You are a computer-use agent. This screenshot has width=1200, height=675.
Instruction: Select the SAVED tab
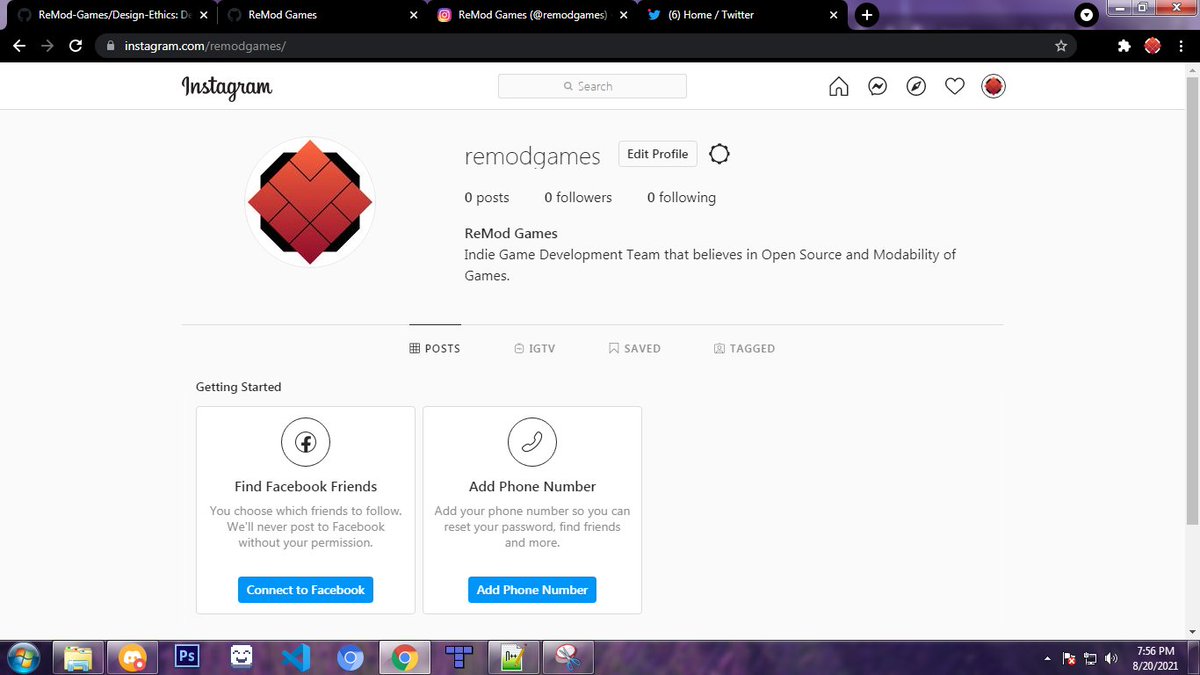coord(635,348)
